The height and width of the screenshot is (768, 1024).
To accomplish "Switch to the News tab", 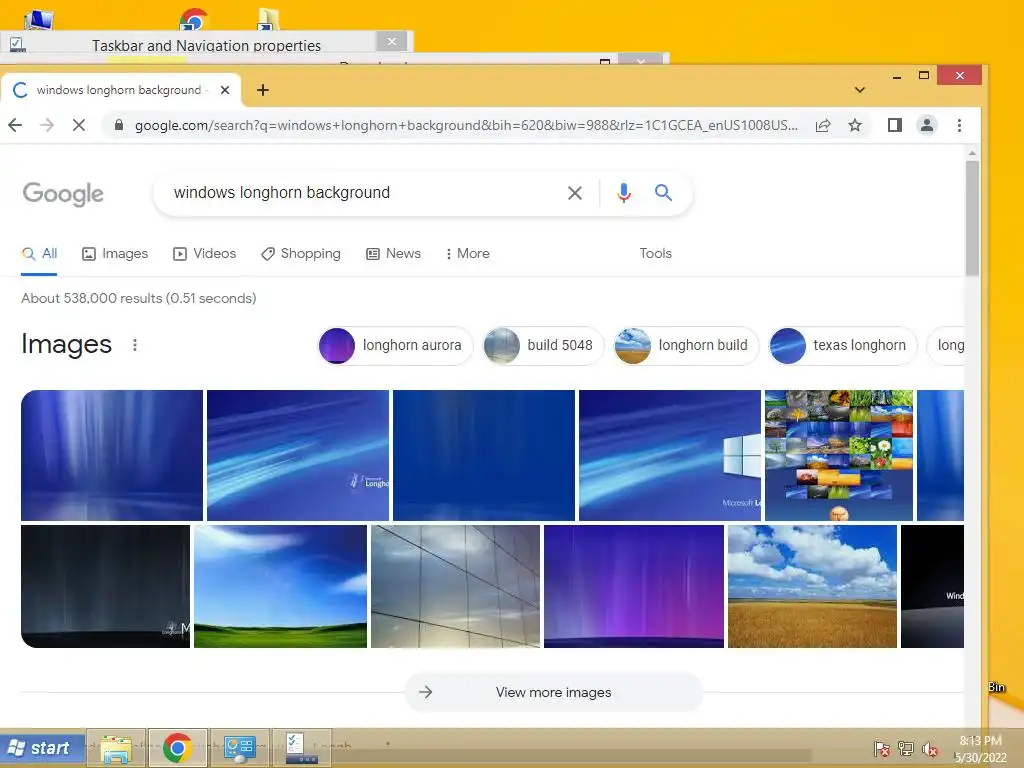I will pos(393,253).
